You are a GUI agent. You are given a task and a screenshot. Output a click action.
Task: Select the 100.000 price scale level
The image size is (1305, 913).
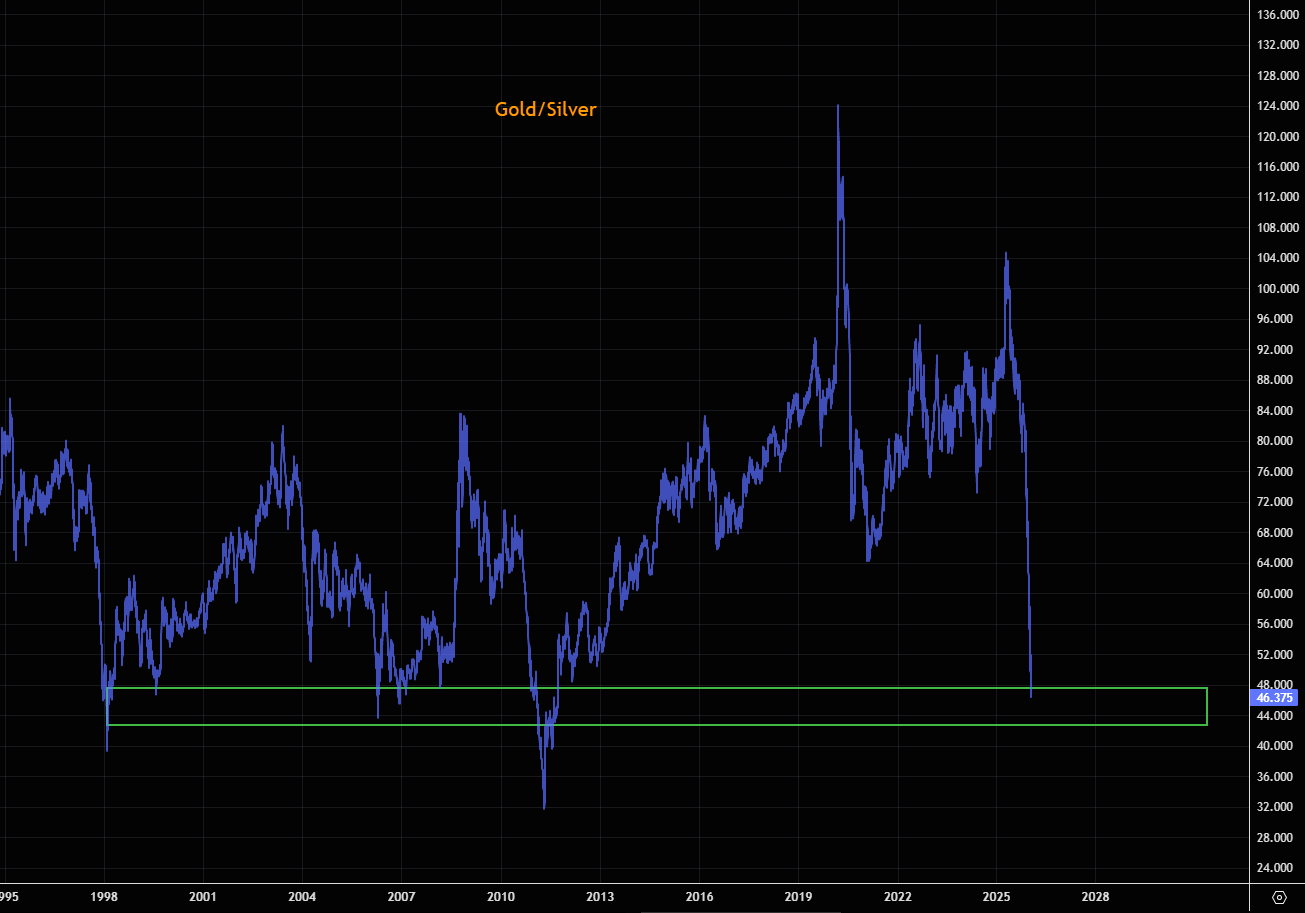[x=1279, y=289]
